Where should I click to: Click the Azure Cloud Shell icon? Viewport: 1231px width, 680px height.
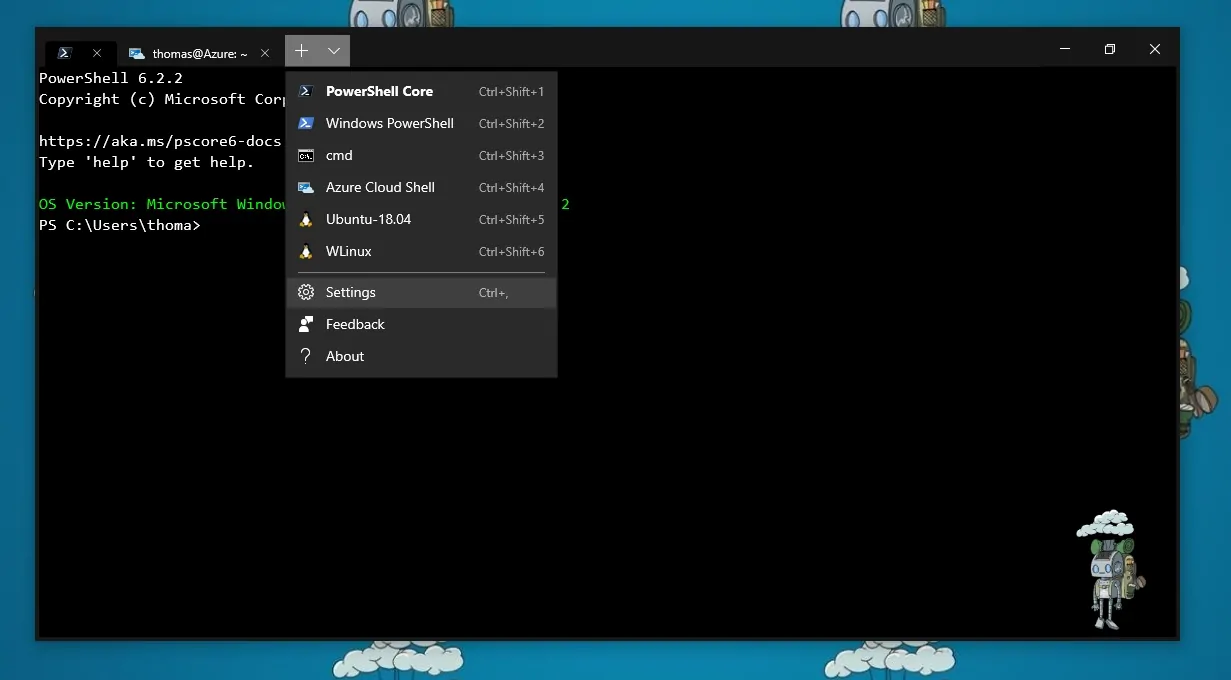pyautogui.click(x=306, y=187)
